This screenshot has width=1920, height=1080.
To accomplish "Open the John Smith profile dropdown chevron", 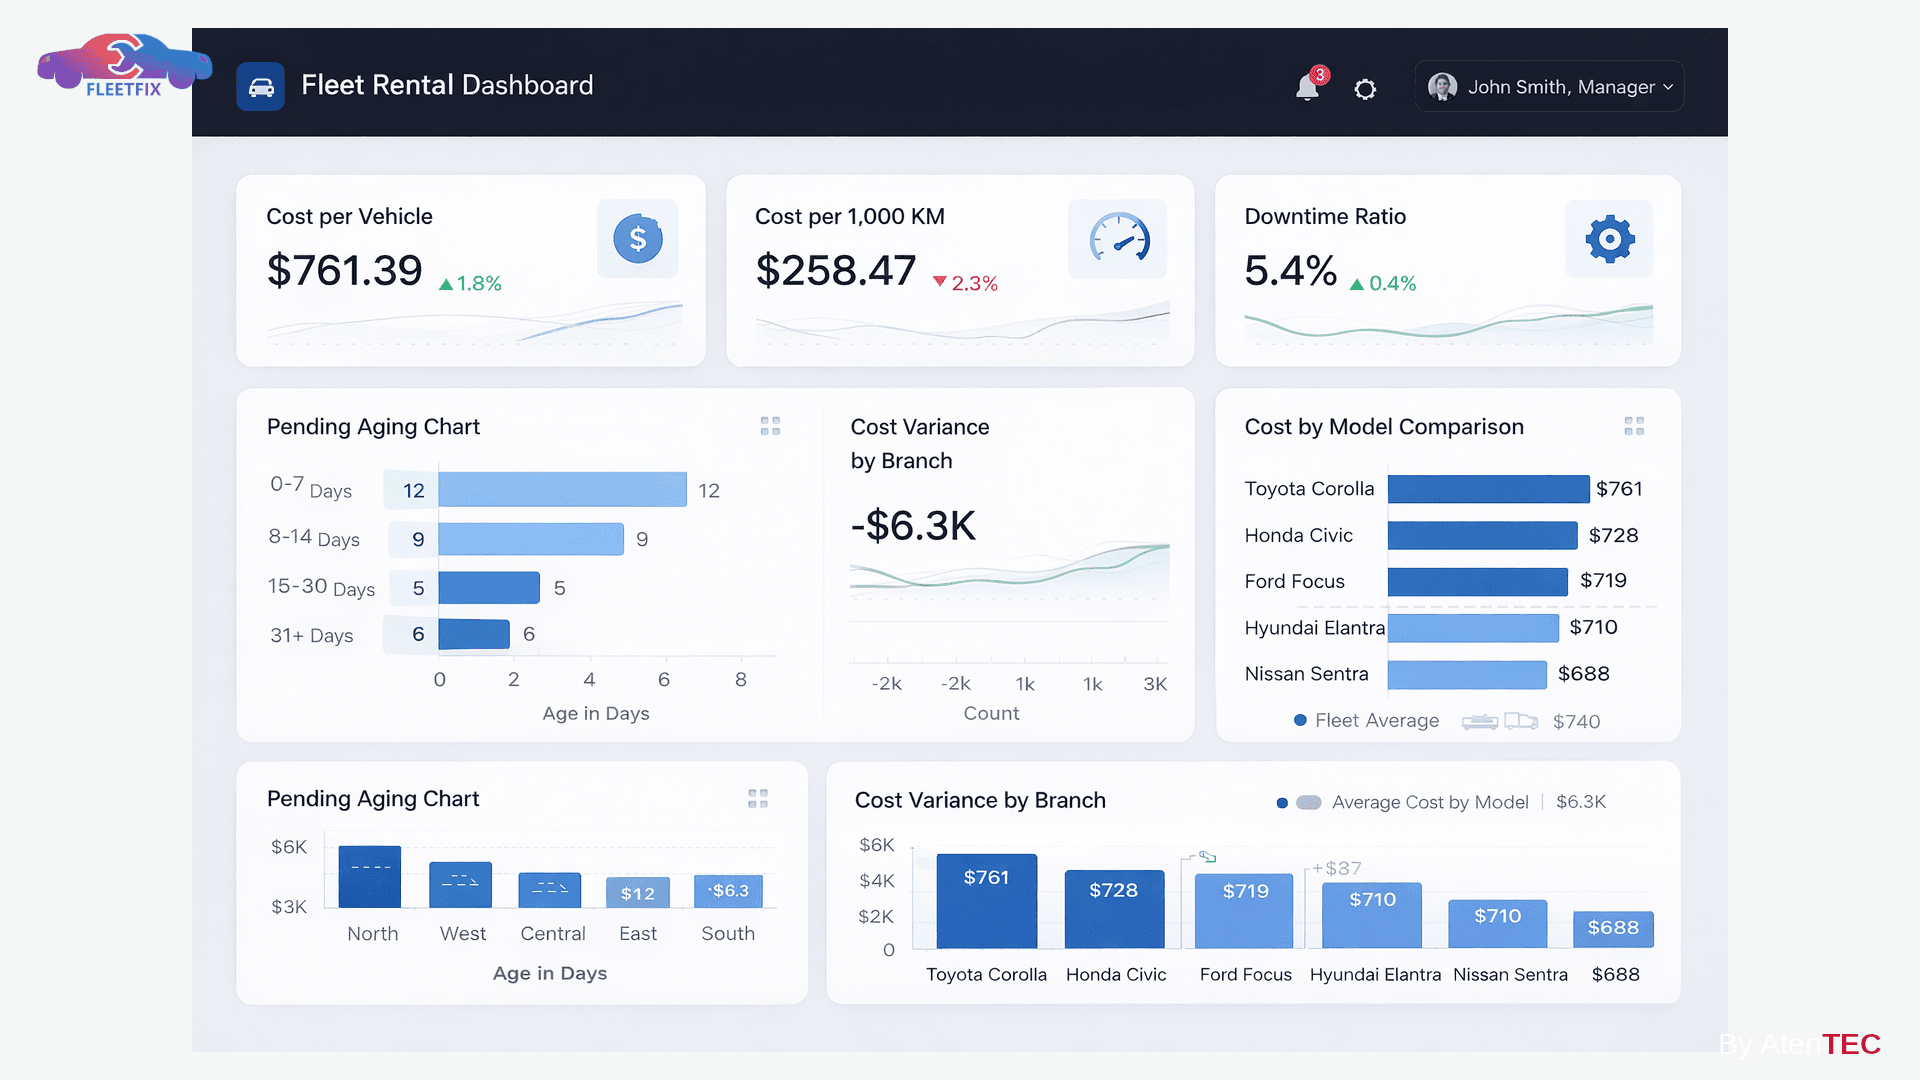I will coord(1668,87).
